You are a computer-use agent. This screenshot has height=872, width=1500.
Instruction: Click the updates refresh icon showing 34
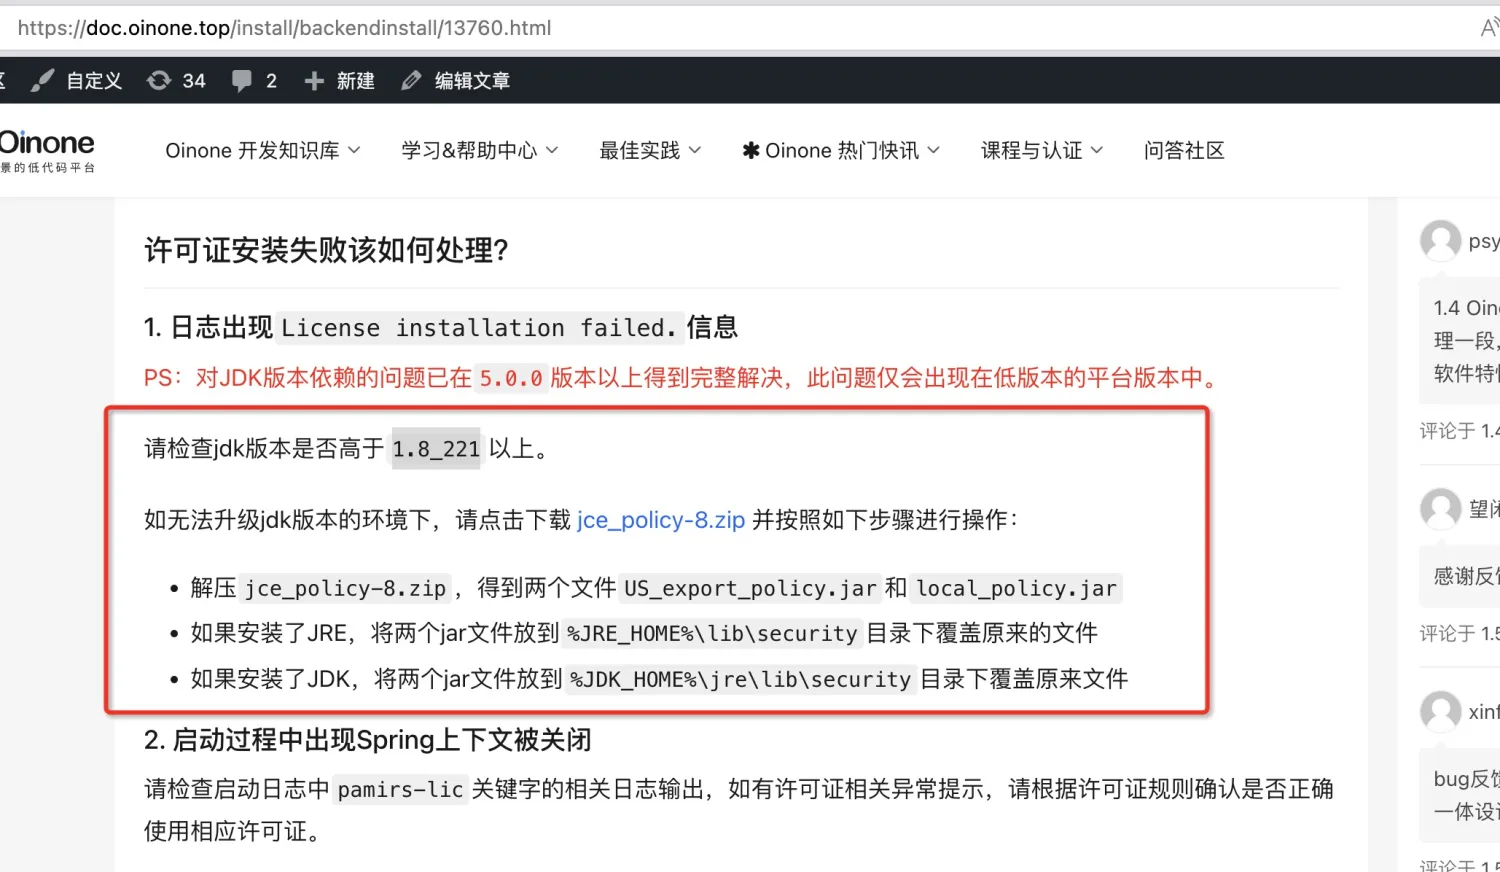[159, 81]
